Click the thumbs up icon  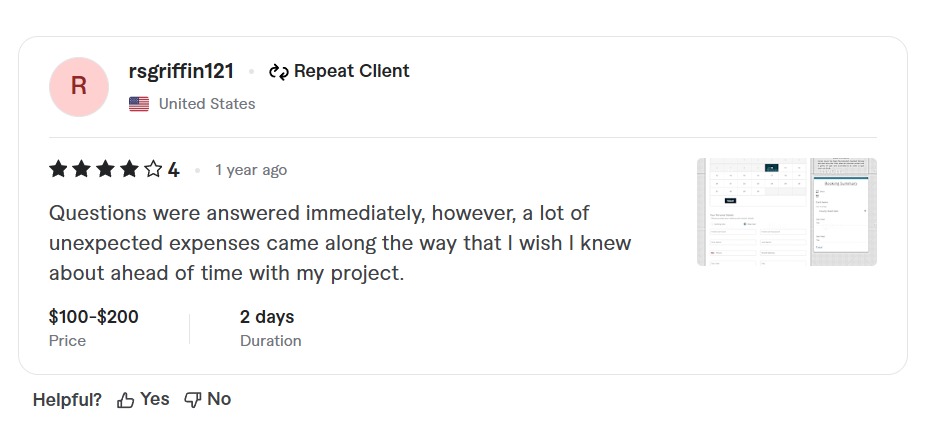[x=126, y=400]
